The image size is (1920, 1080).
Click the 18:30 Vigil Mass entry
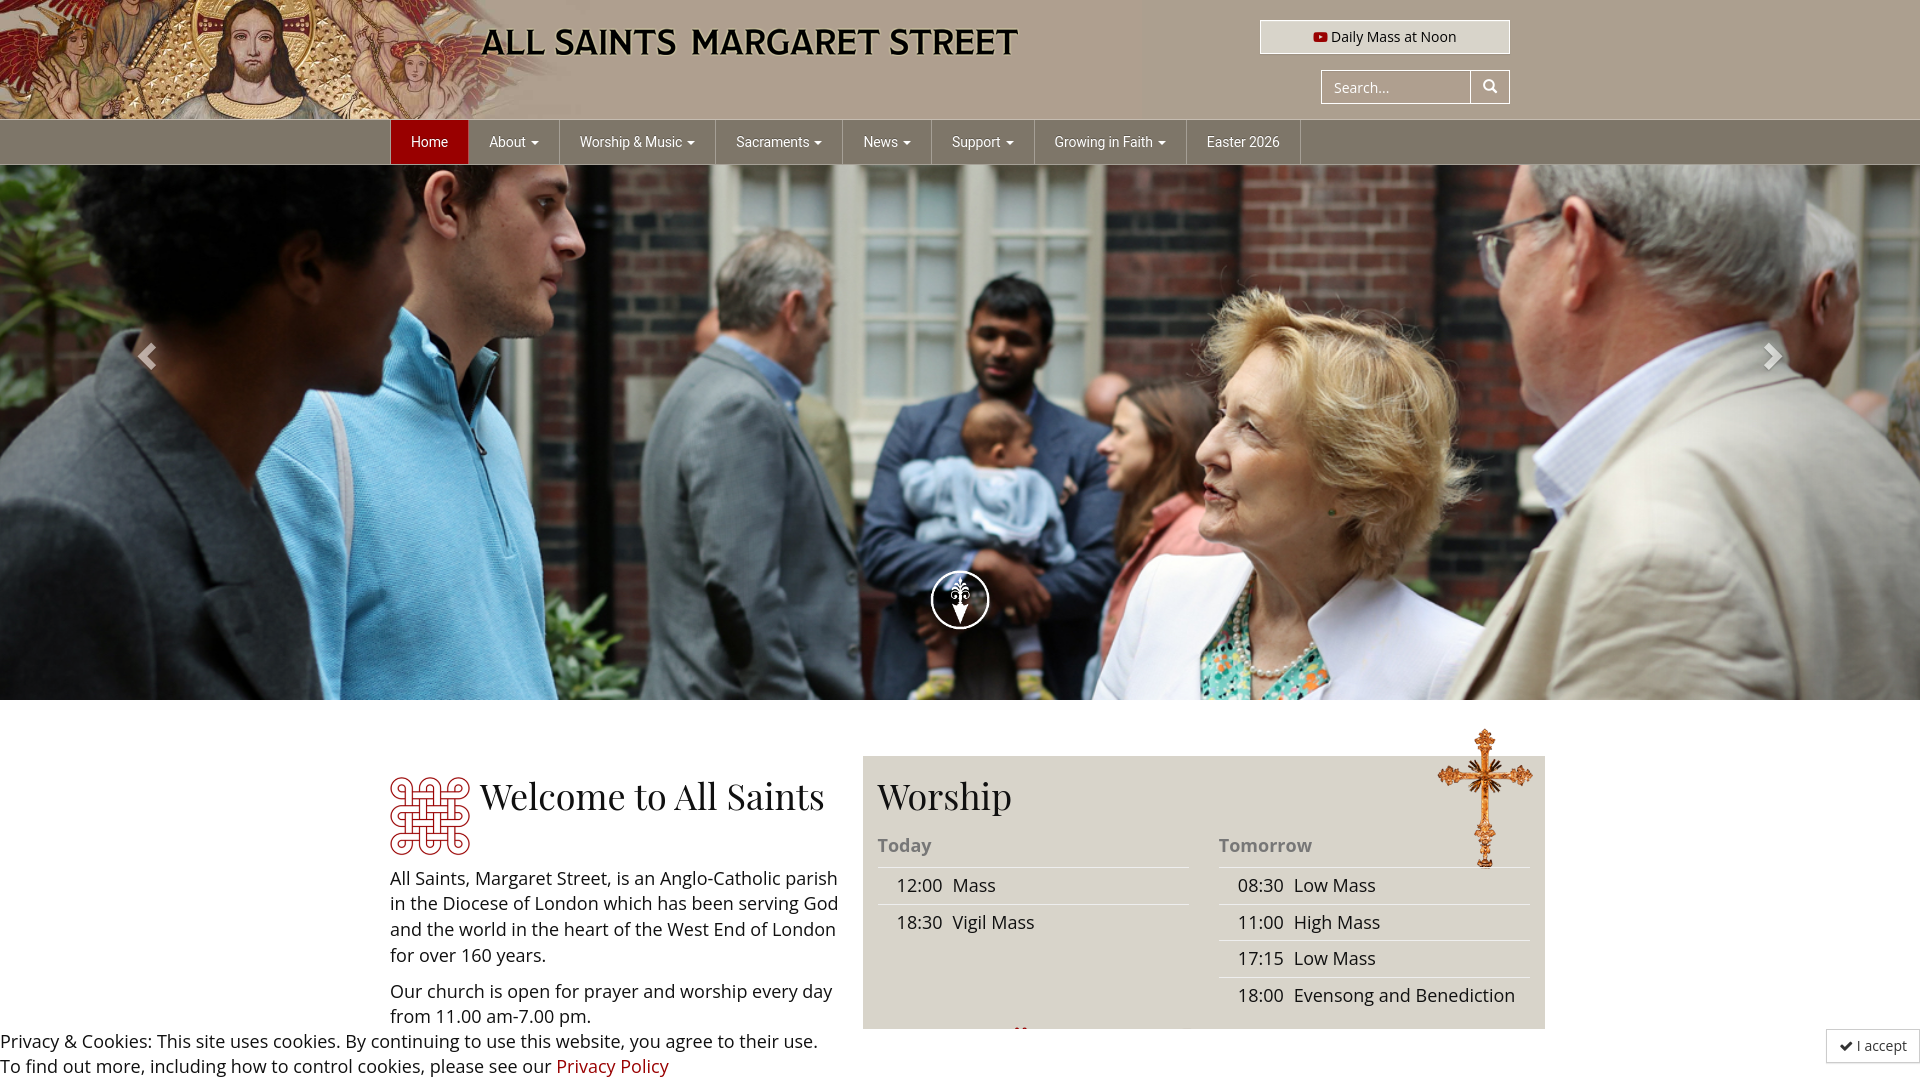[x=1033, y=923]
